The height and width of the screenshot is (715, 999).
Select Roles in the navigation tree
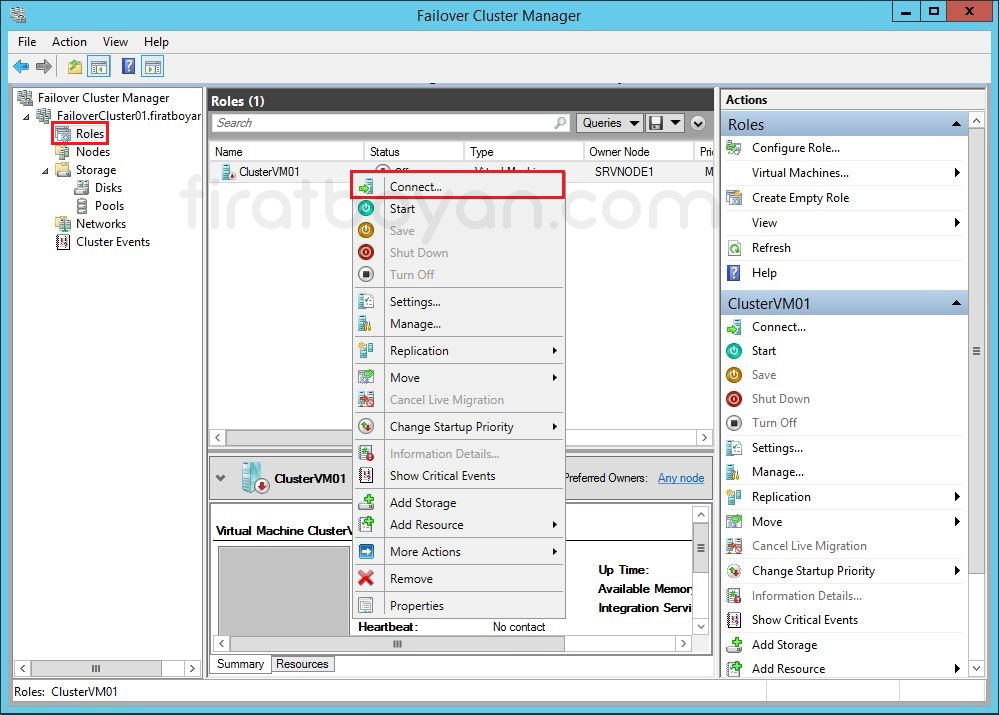pyautogui.click(x=89, y=134)
